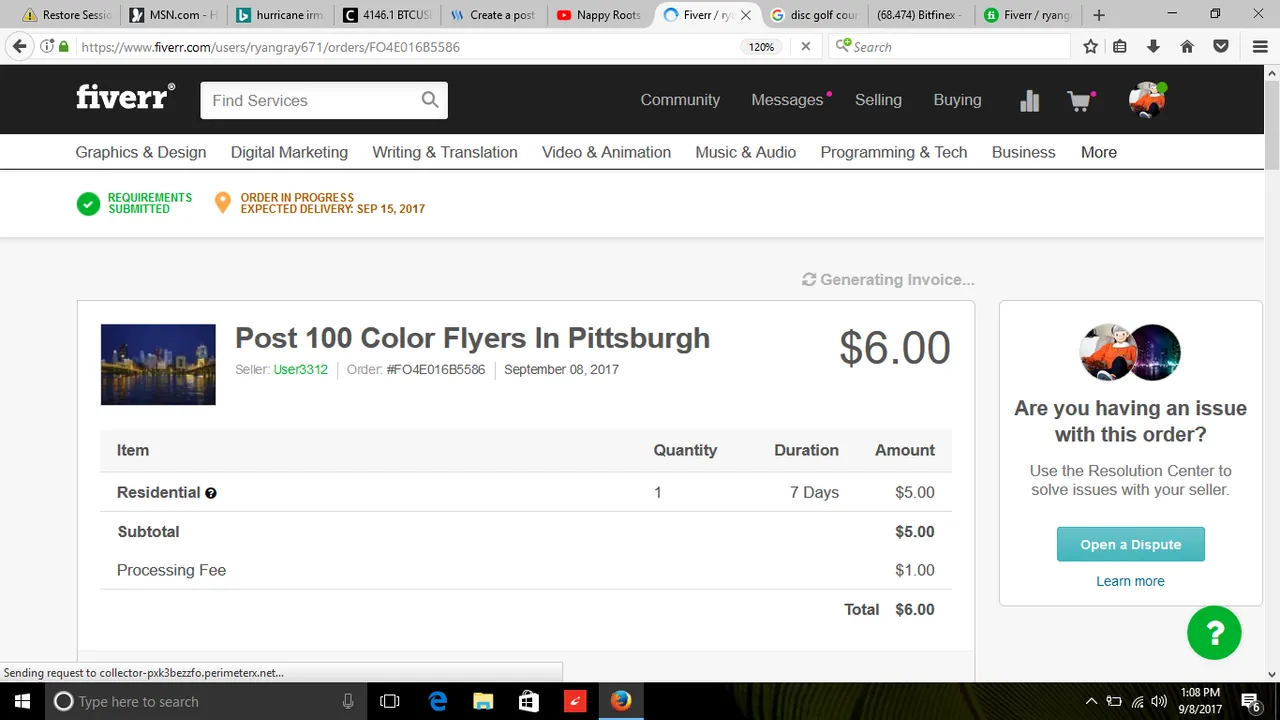The width and height of the screenshot is (1280, 720).
Task: Open the Firefox hamburger menu
Action: click(x=1260, y=46)
